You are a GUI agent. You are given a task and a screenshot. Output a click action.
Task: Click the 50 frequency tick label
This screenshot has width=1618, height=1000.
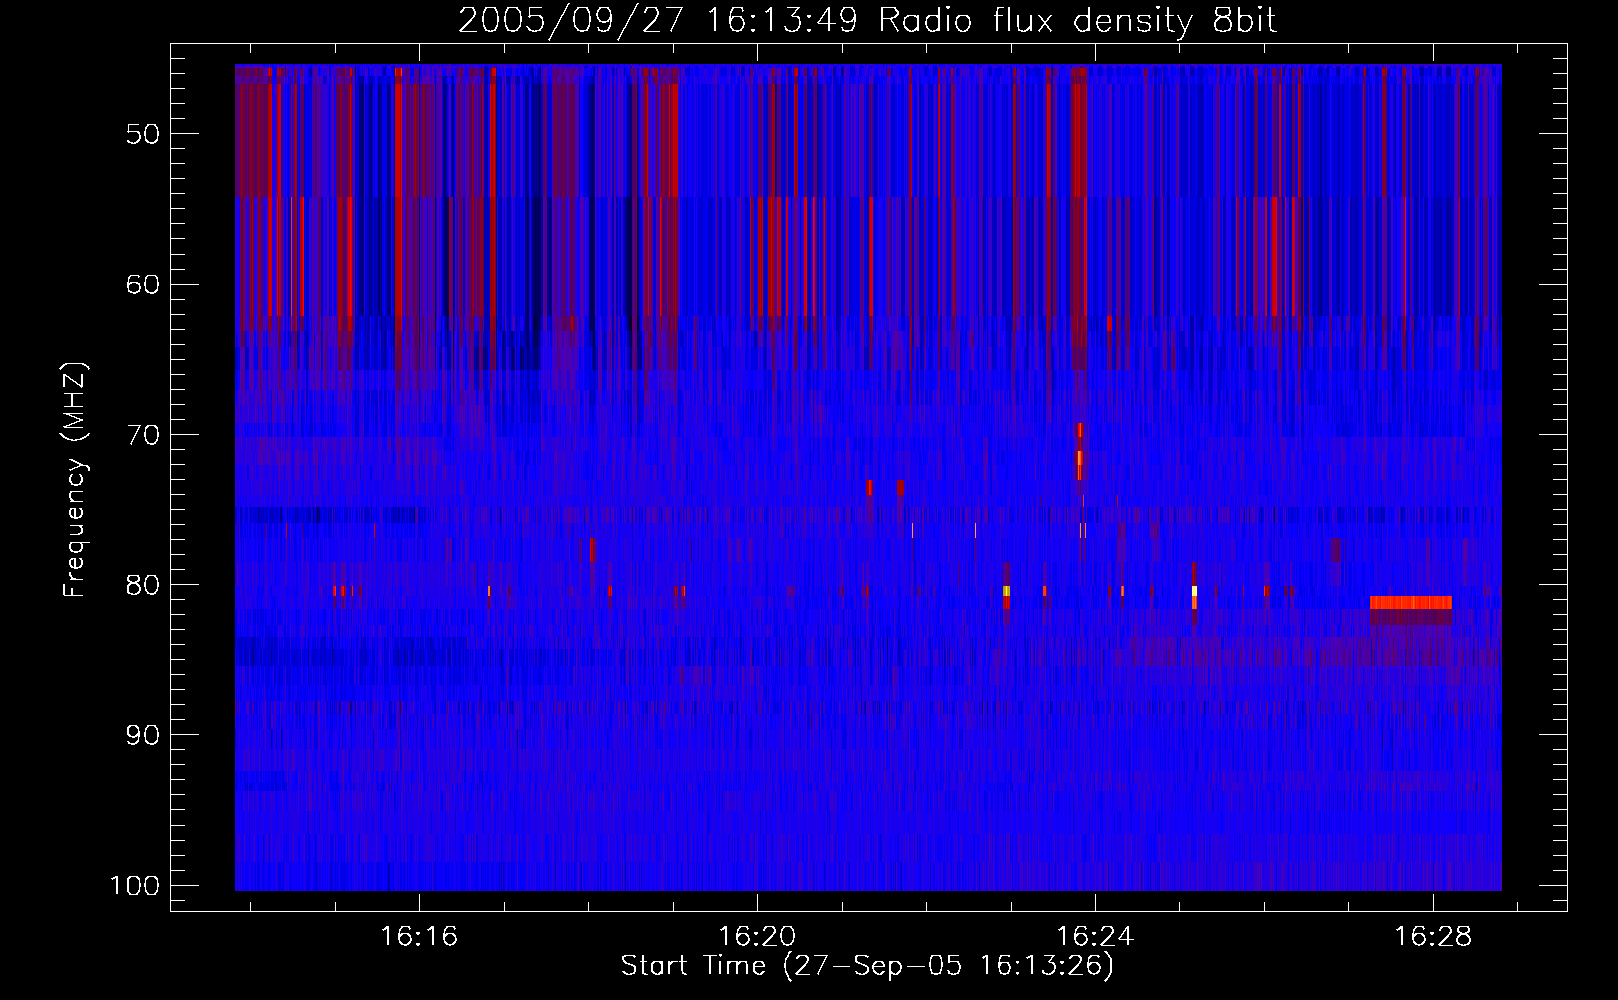pyautogui.click(x=143, y=134)
